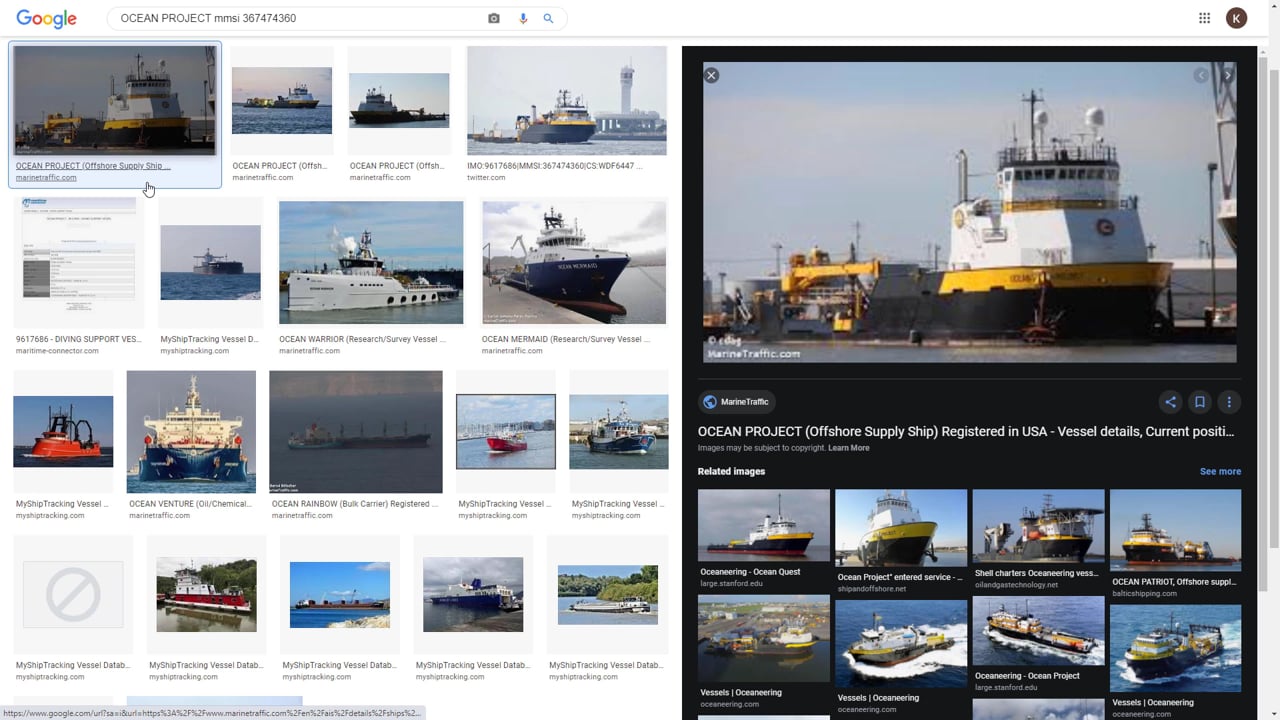Click the marinetraffic.com link under first result
This screenshot has height=720, width=1280.
point(46,178)
